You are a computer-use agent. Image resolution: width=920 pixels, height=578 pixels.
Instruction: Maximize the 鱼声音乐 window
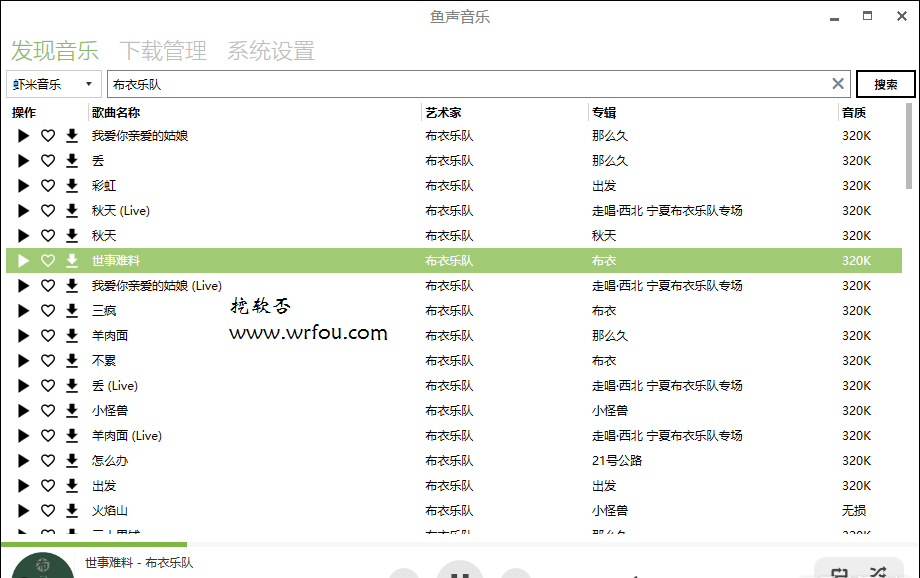(x=868, y=16)
